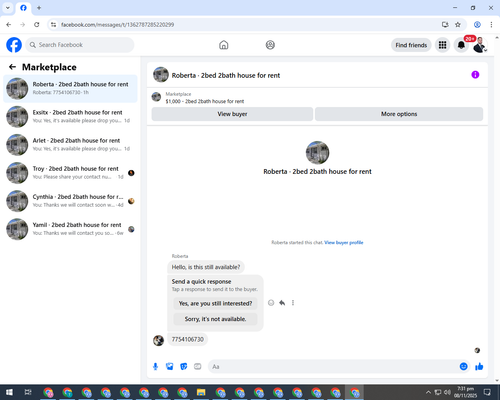This screenshot has height=400, width=500.
Task: Click the install app icon in address bar
Action: pos(445,25)
